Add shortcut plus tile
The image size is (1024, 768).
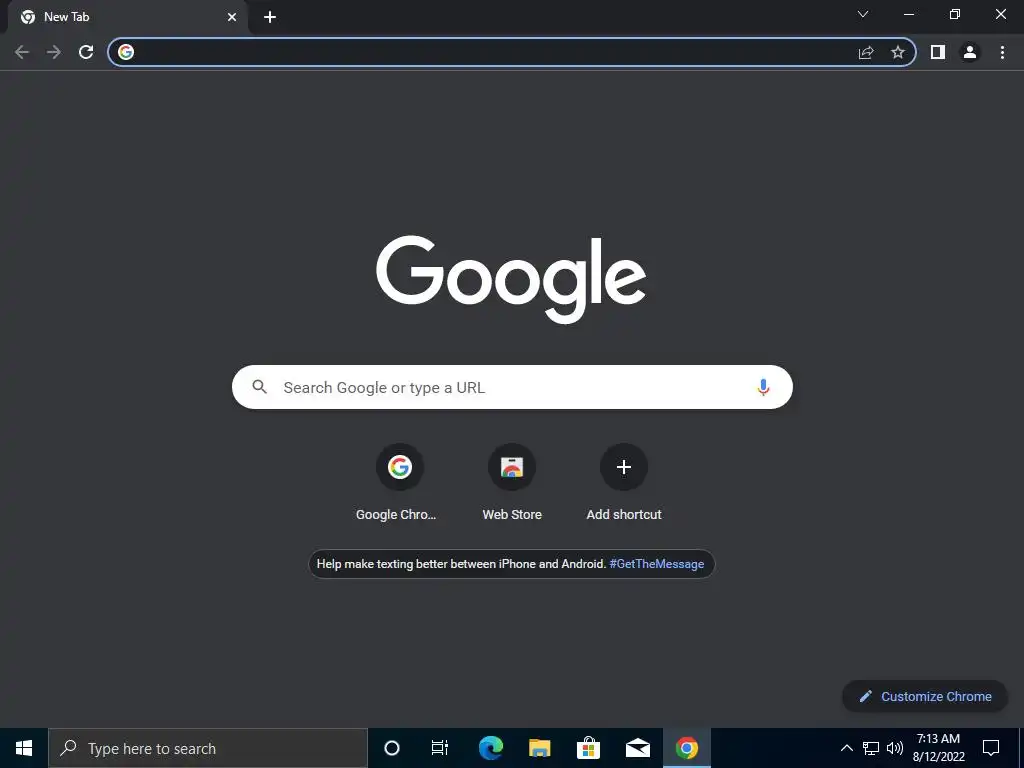point(624,483)
